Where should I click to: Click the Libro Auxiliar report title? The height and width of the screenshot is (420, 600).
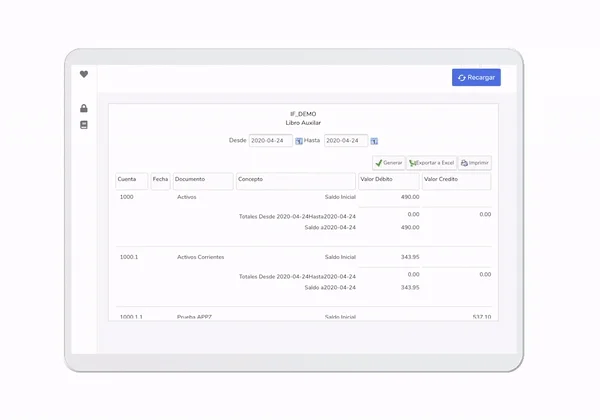pos(303,123)
